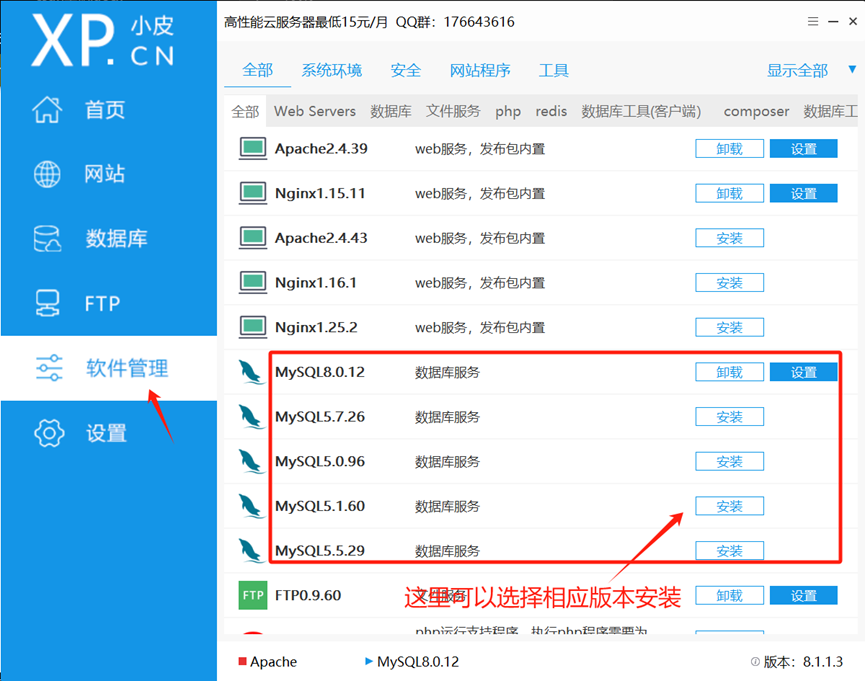This screenshot has height=681, width=865.
Task: Click the MySQL5.5.29 dolphin icon
Action: (251, 551)
